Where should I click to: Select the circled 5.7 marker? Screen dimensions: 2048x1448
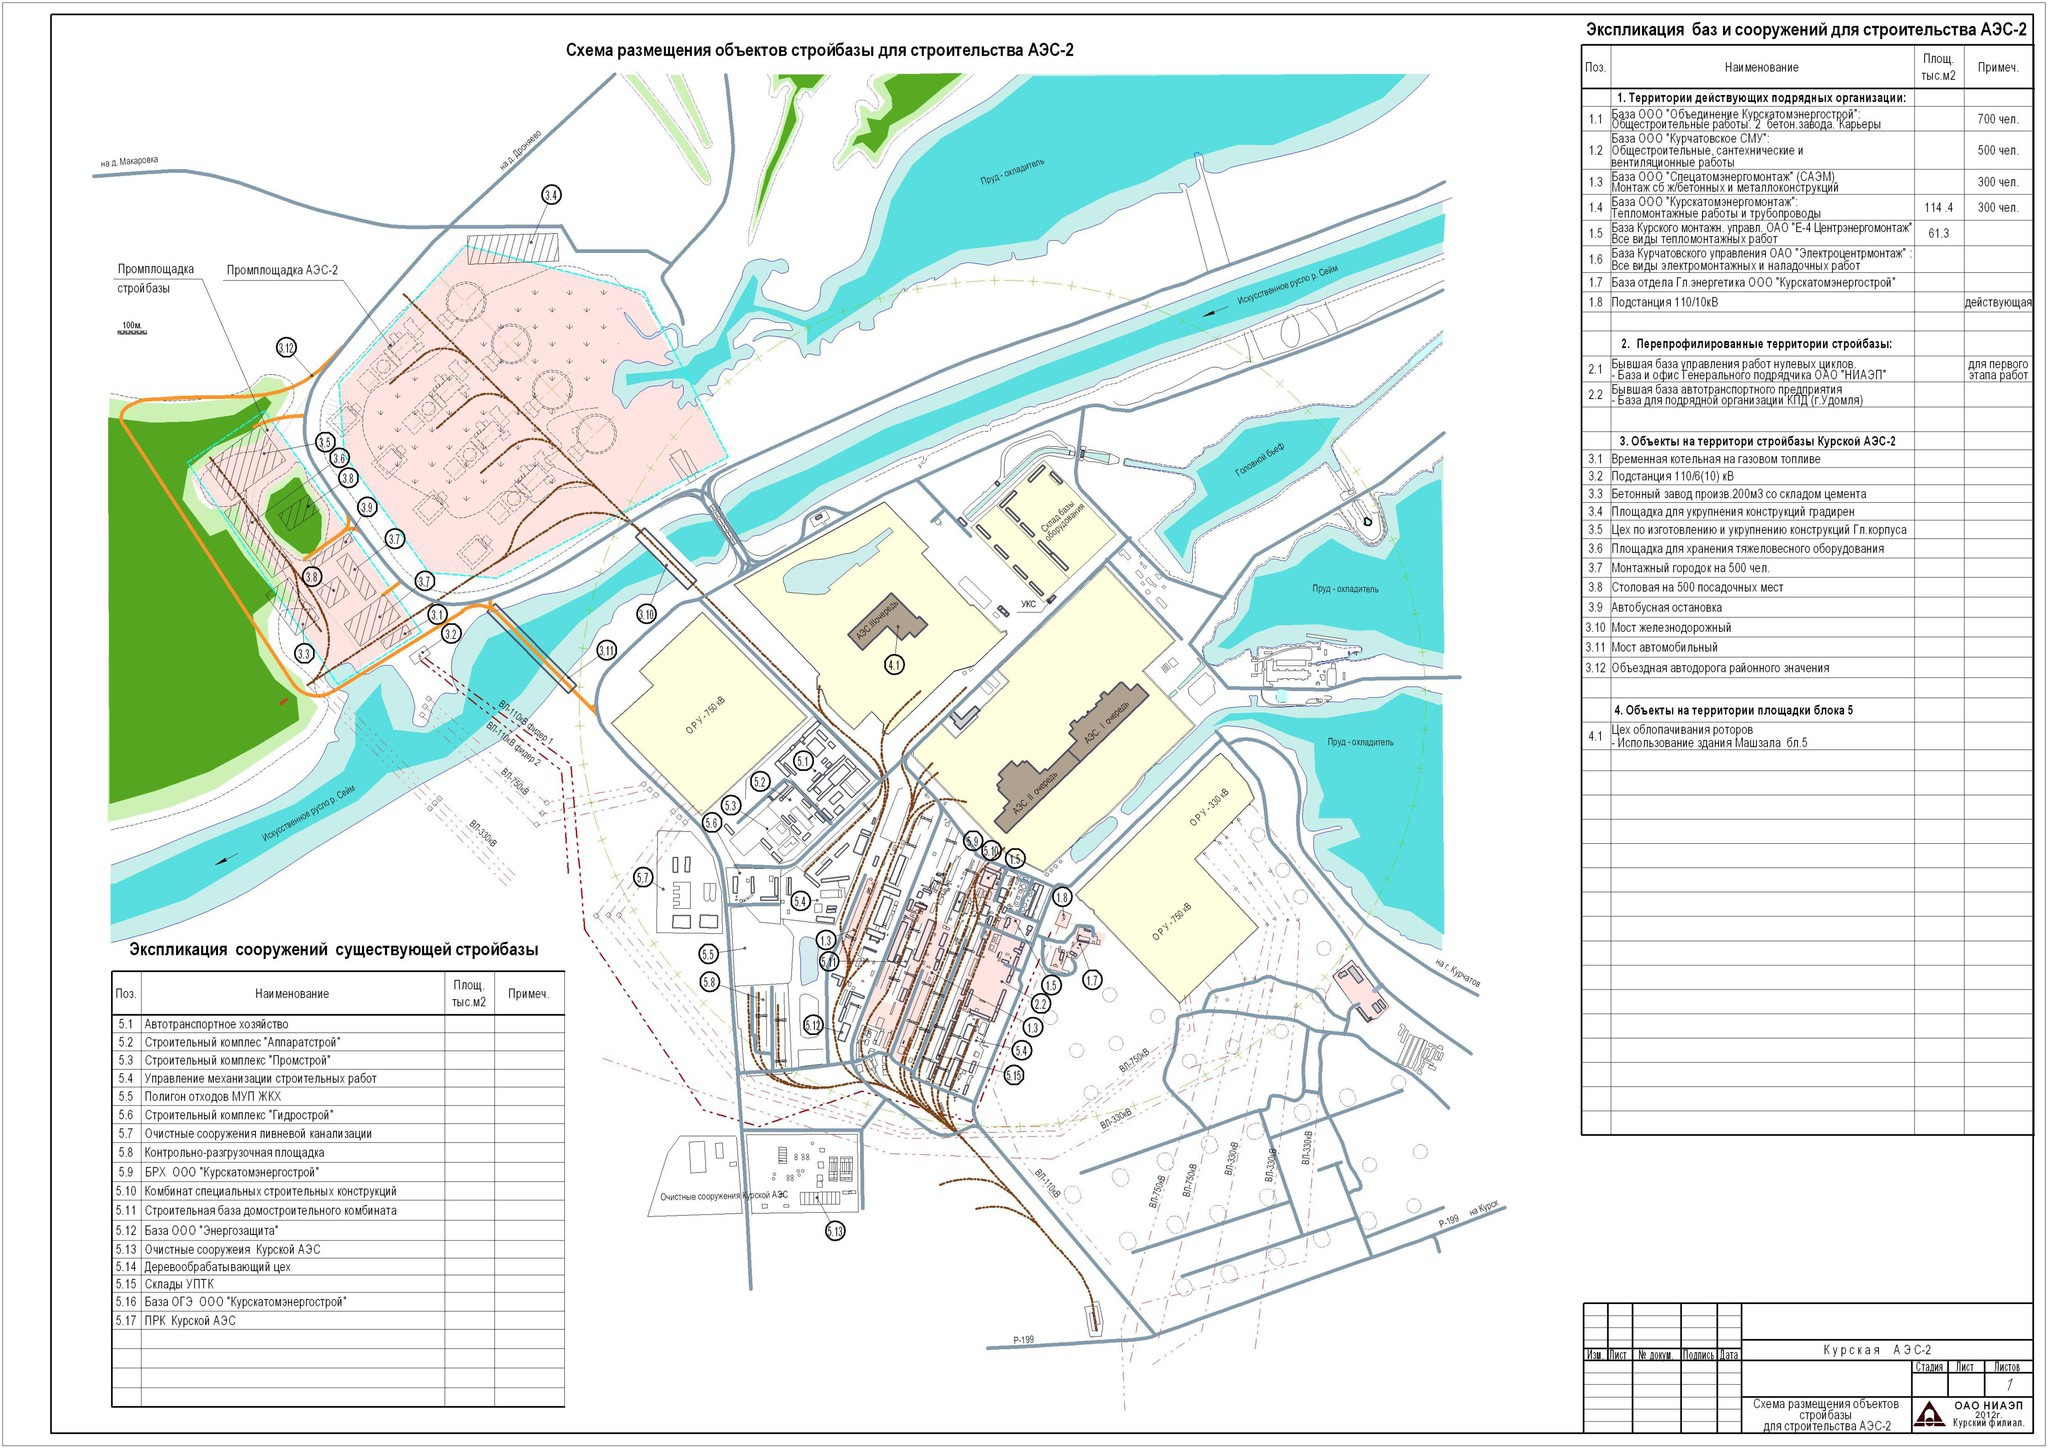[x=643, y=878]
